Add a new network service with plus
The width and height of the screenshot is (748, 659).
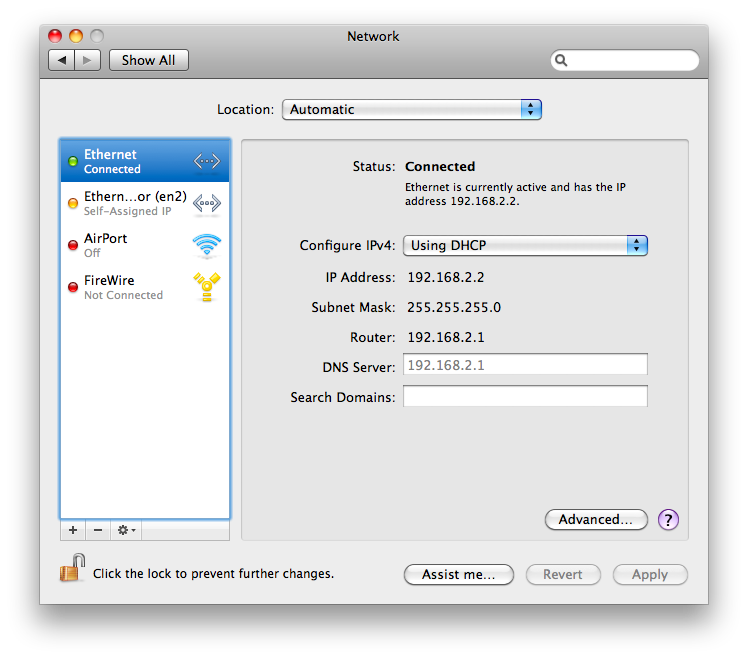pos(73,530)
